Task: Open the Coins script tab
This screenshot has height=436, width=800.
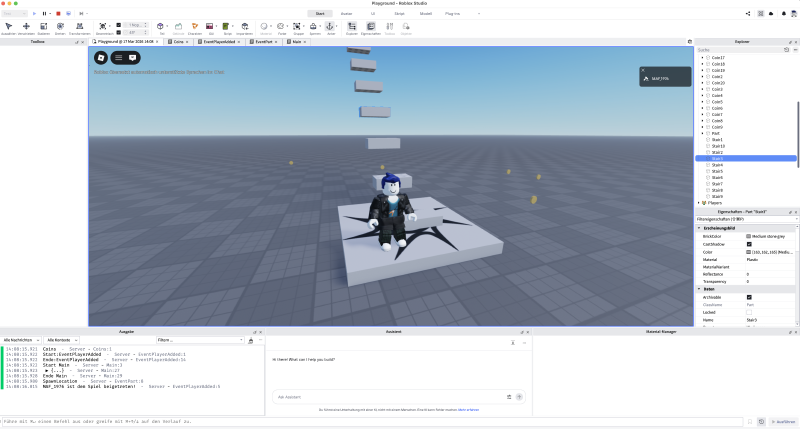Action: (178, 42)
